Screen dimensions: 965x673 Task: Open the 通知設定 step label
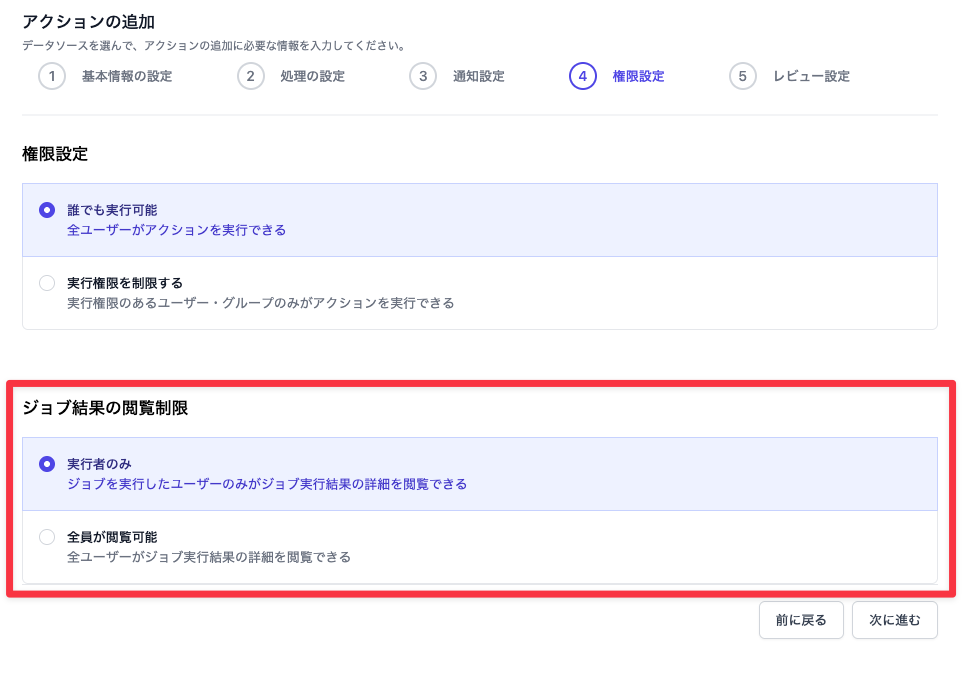tap(477, 76)
